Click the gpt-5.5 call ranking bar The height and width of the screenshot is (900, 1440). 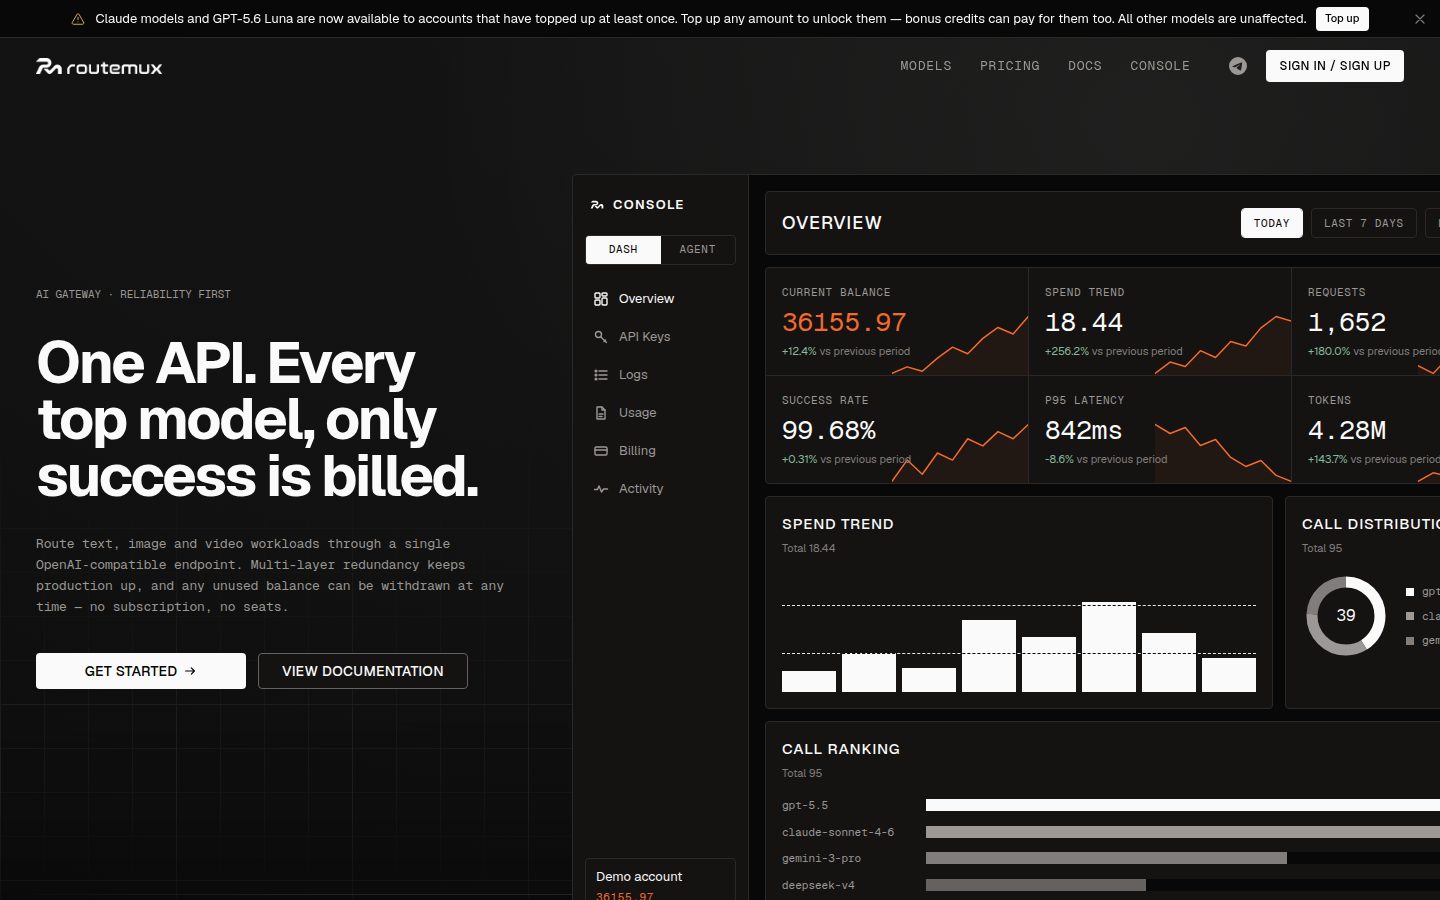(1183, 805)
